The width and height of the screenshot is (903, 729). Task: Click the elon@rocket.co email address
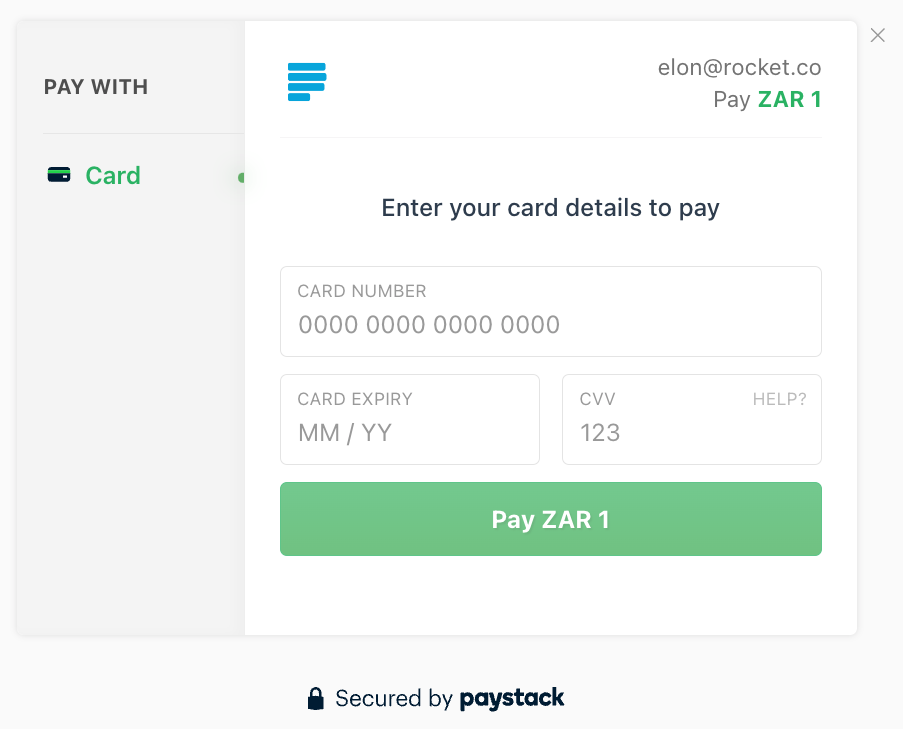(739, 68)
